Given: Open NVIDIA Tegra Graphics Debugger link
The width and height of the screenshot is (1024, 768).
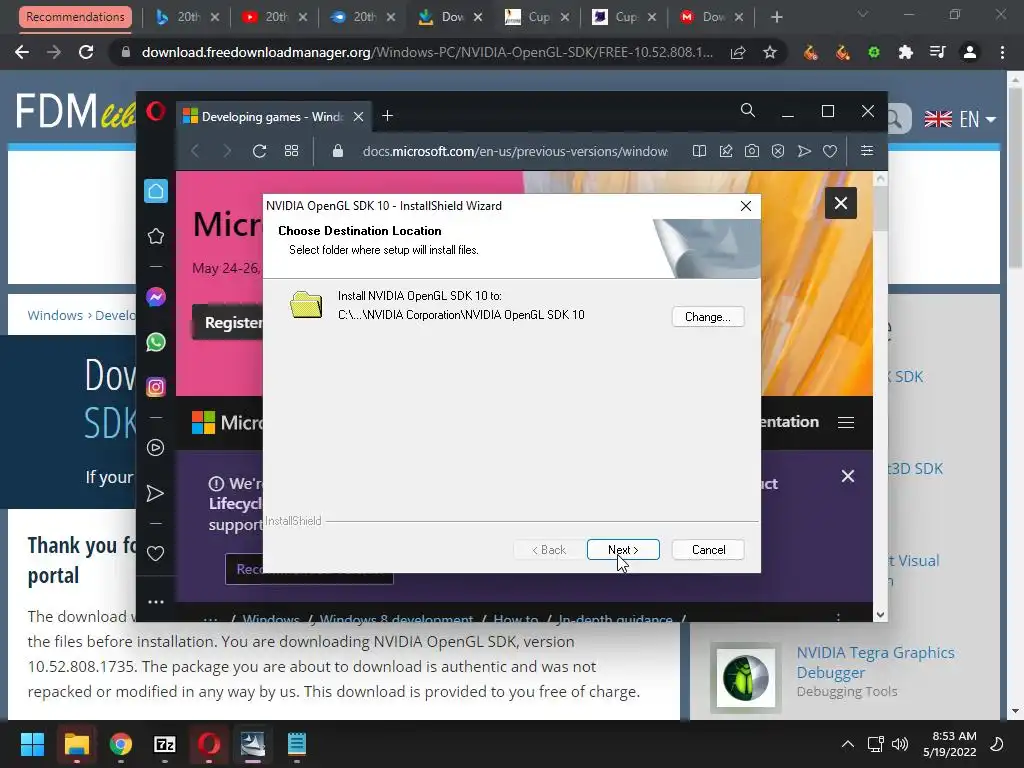Looking at the screenshot, I should pos(875,662).
